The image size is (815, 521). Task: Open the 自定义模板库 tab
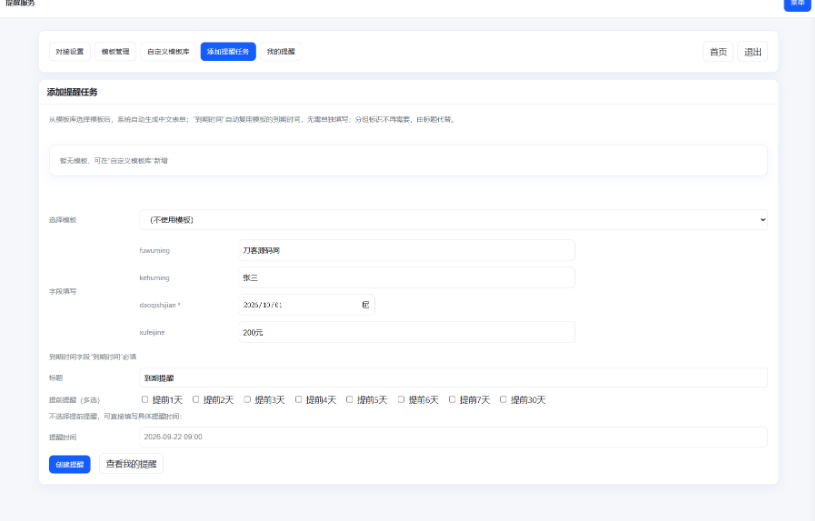click(168, 51)
